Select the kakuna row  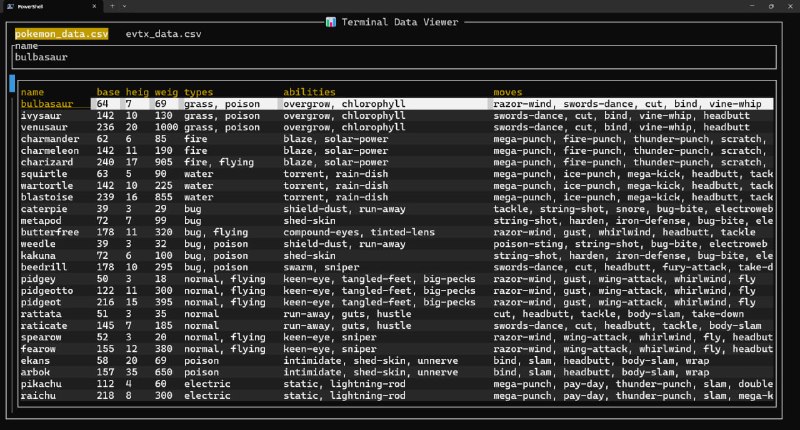(397, 256)
